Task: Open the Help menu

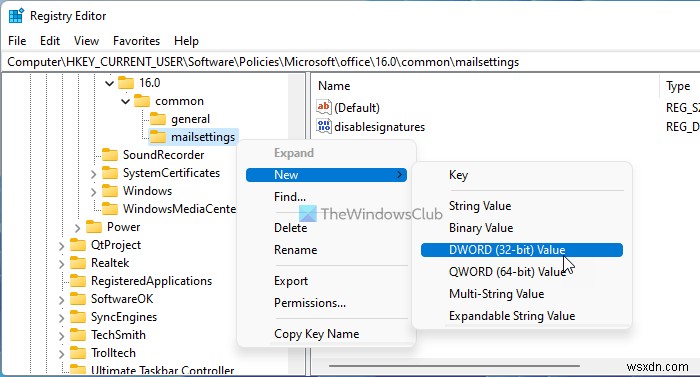Action: click(186, 41)
